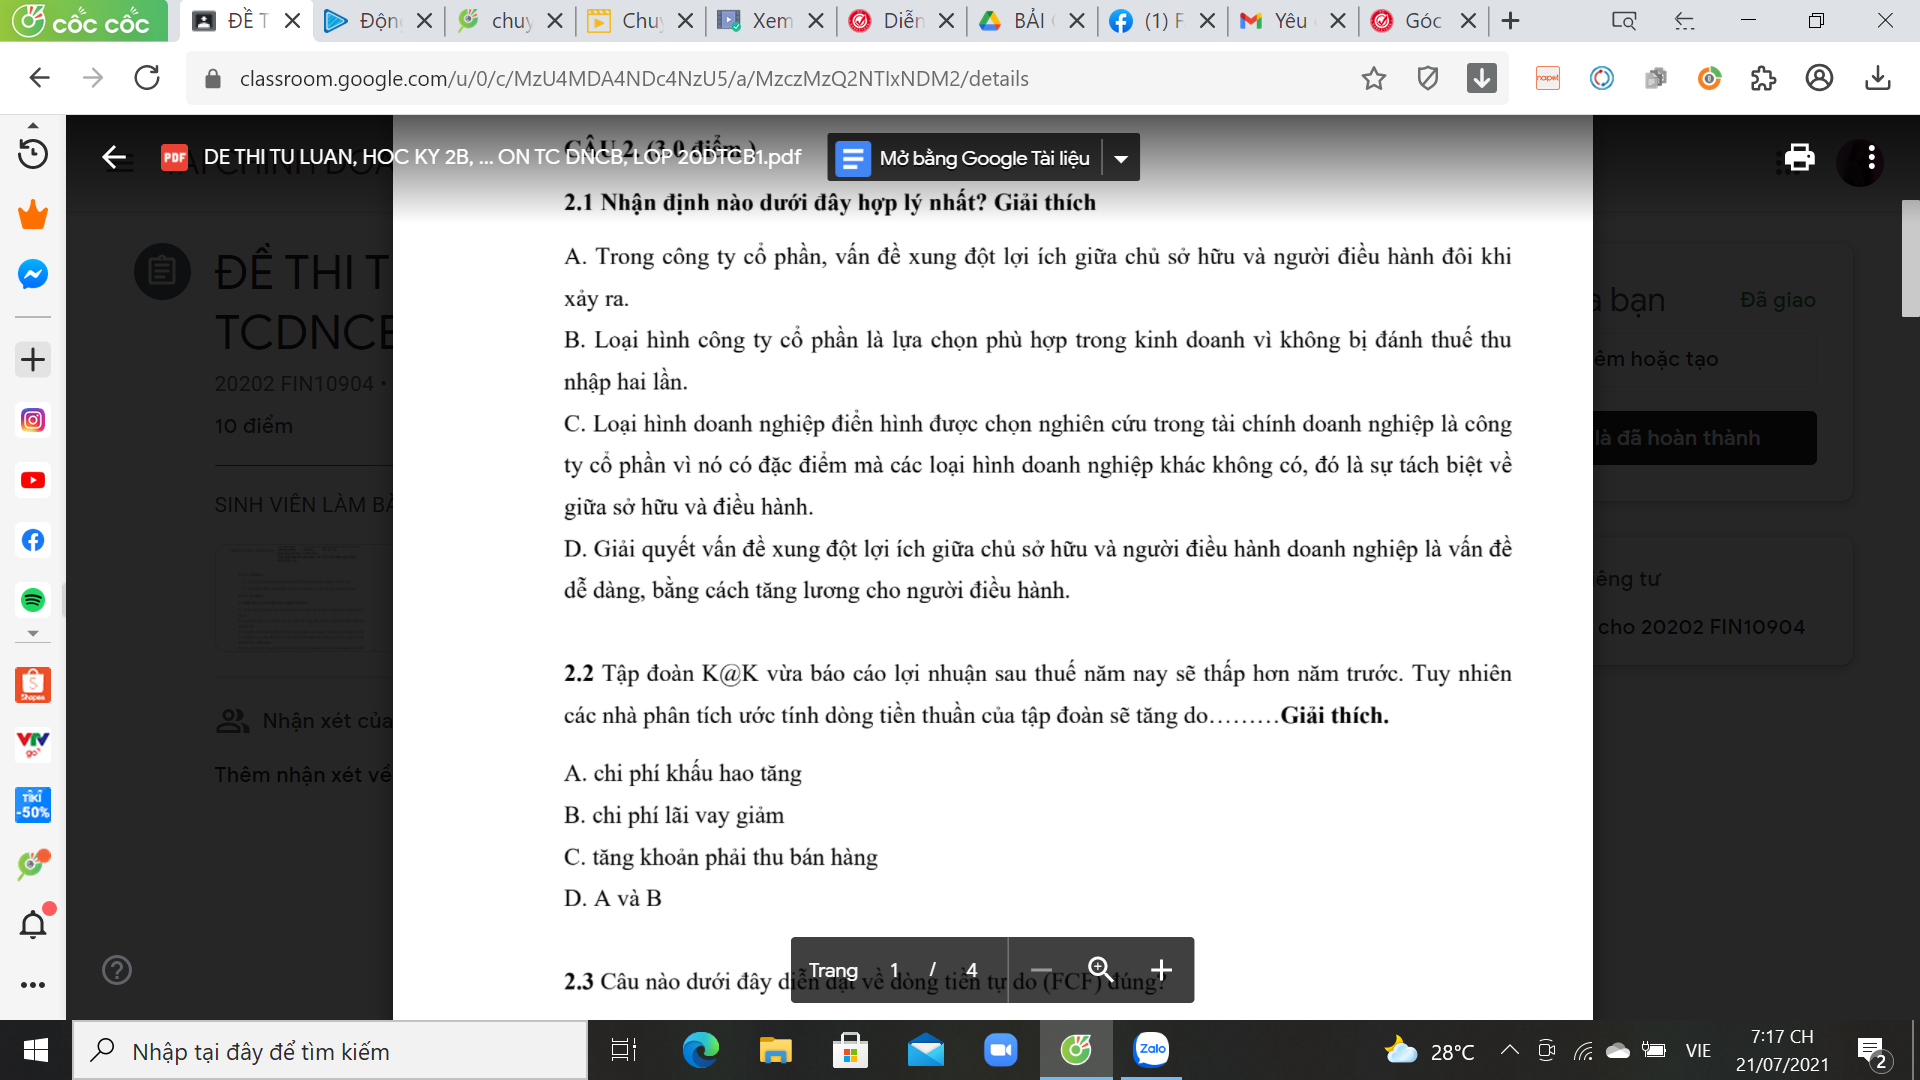Click the crown icon in the sidebar
This screenshot has width=1920, height=1080.
[33, 214]
